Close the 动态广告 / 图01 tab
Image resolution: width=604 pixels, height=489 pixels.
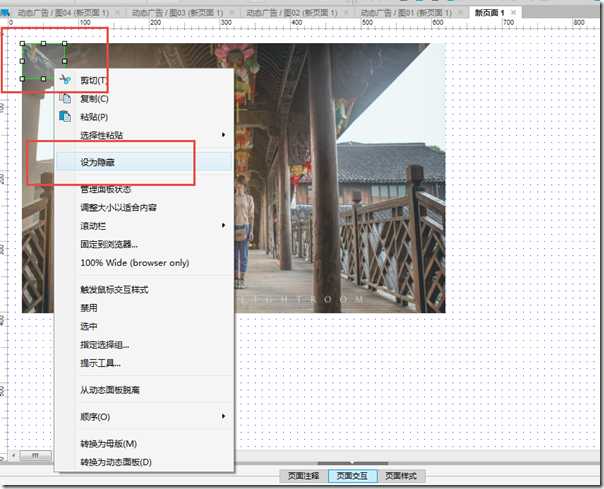pyautogui.click(x=460, y=13)
